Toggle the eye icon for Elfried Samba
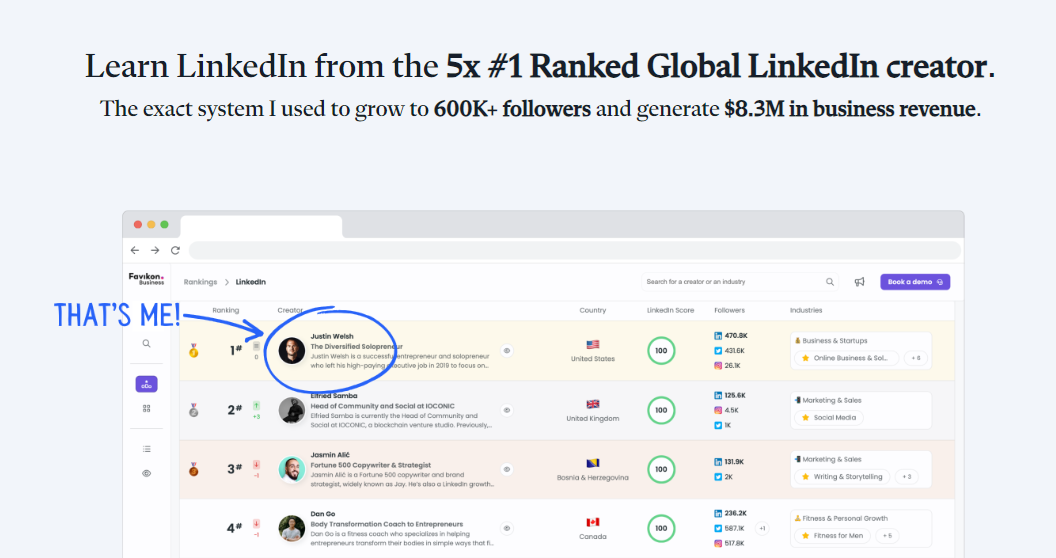 [507, 410]
